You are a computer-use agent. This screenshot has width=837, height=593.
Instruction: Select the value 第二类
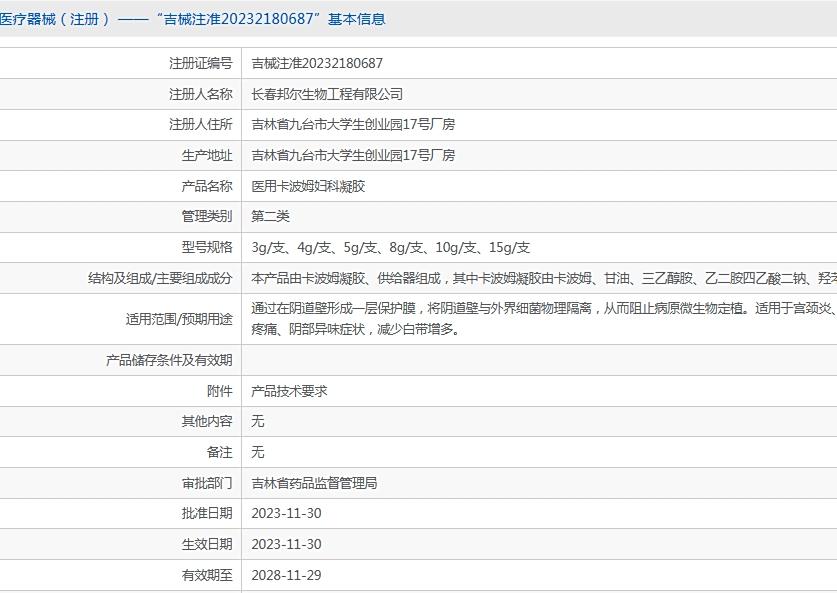271,216
